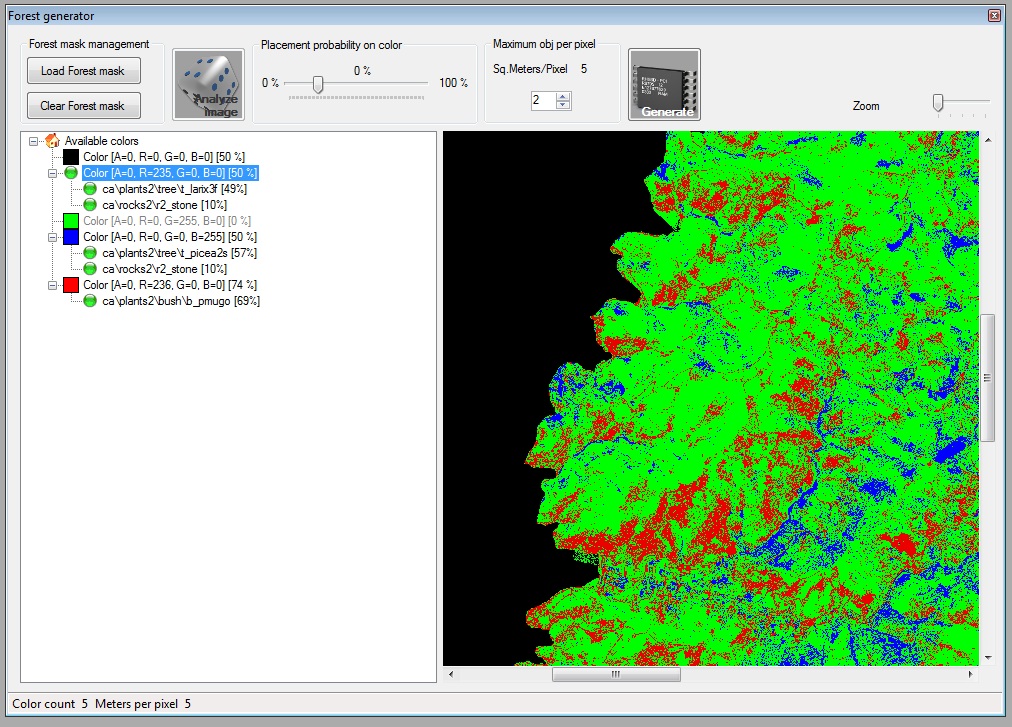Screen dimensions: 1012x727
Task: Click green ball icon of r2_stone under blue color
Action: click(90, 269)
